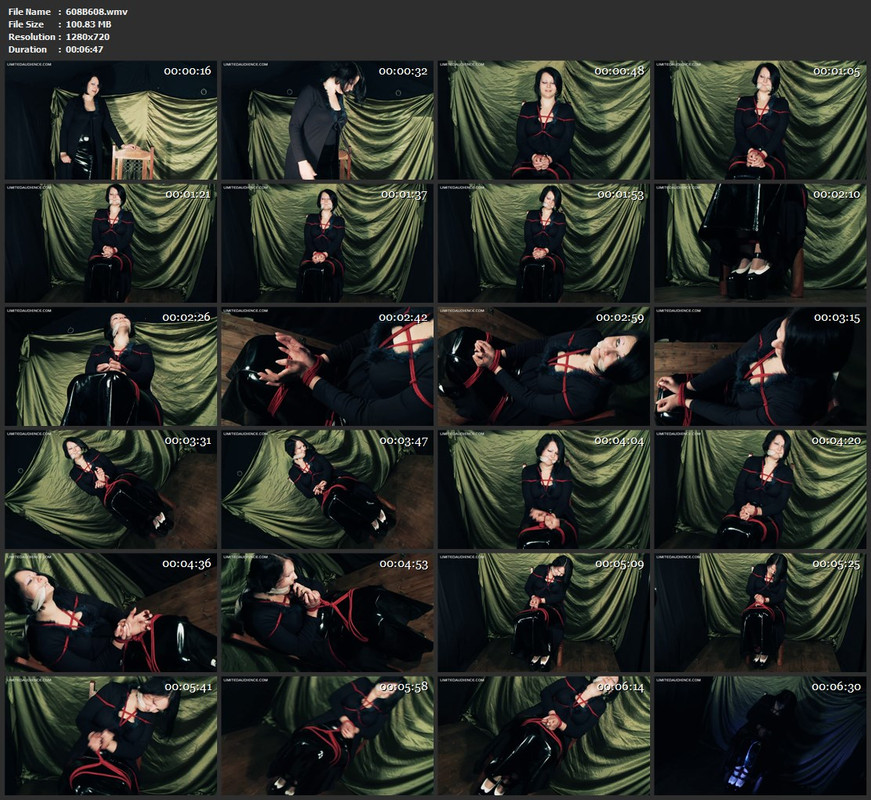Click the frame stamped 00:05:09
The image size is (871, 800).
[x=544, y=613]
